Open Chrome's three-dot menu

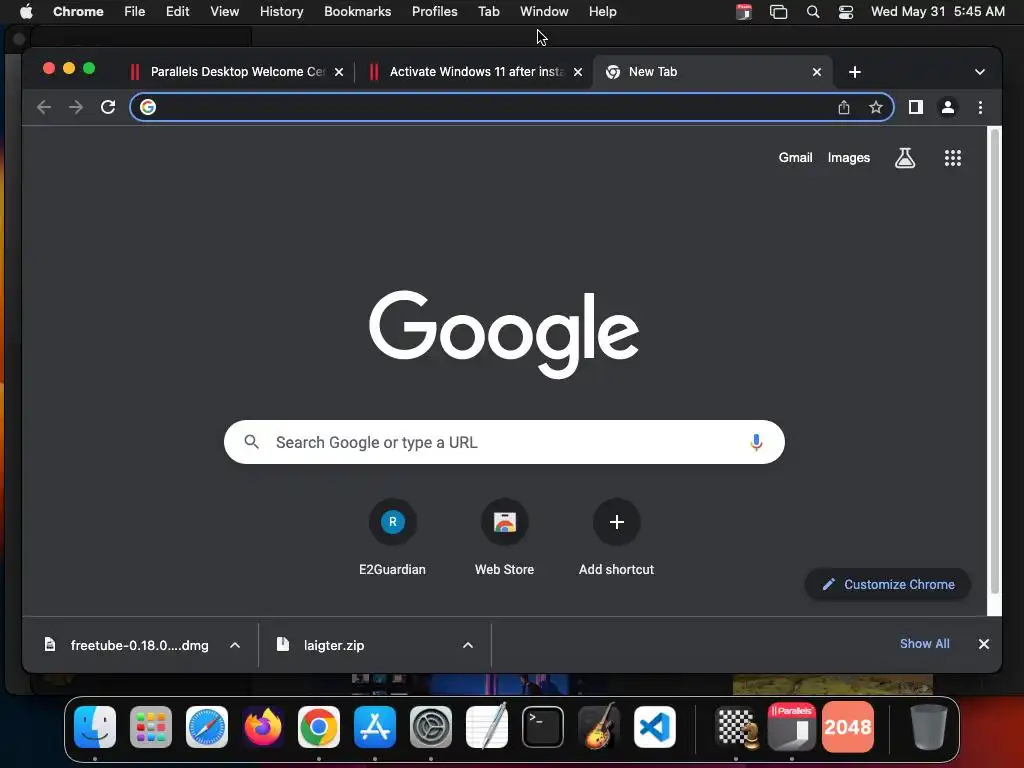pyautogui.click(x=980, y=107)
